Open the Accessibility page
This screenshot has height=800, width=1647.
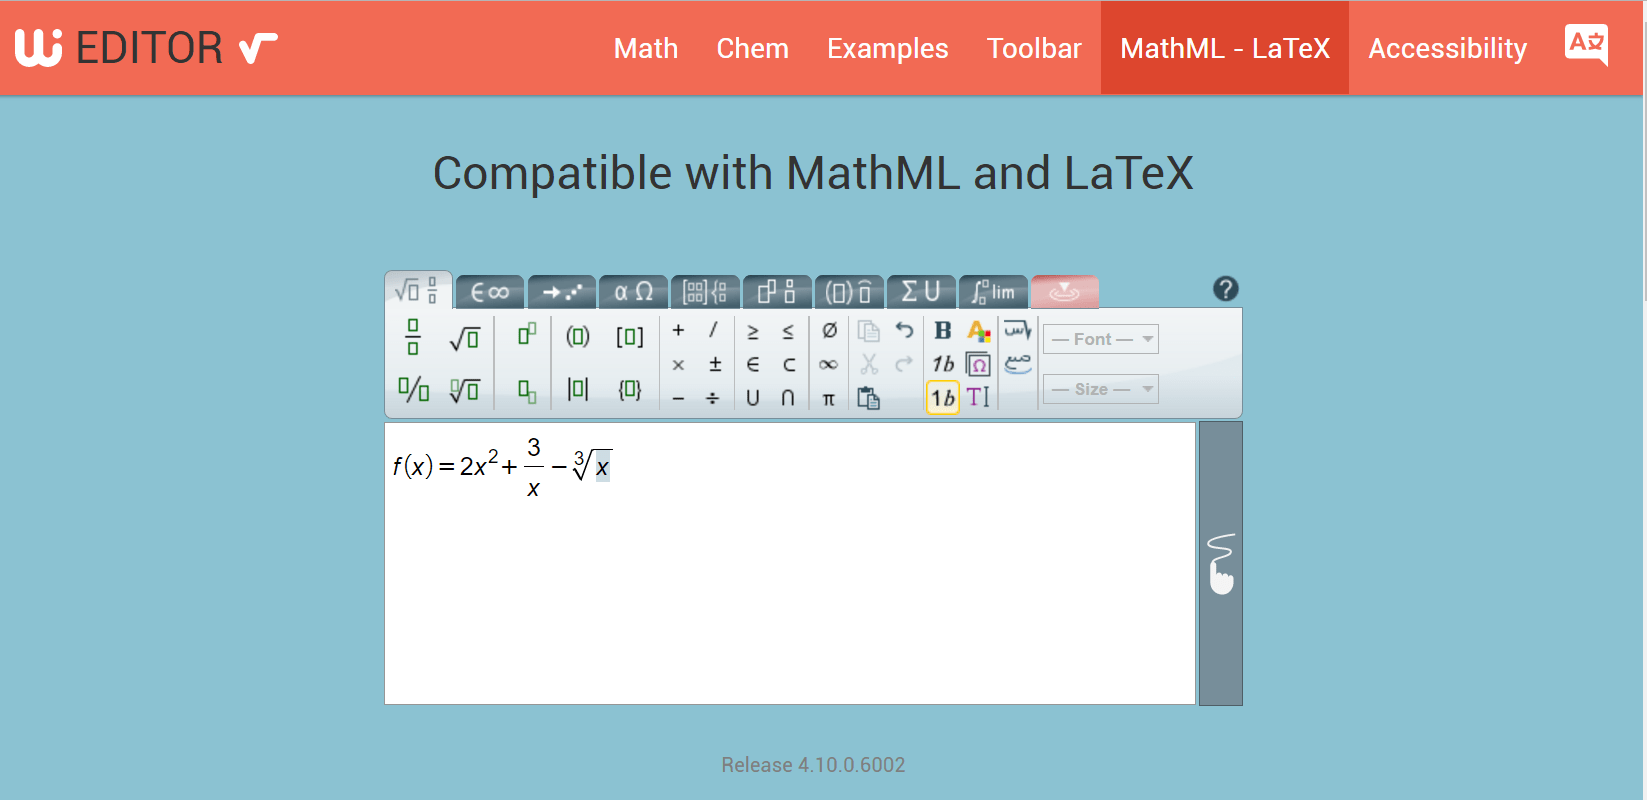(x=1448, y=48)
